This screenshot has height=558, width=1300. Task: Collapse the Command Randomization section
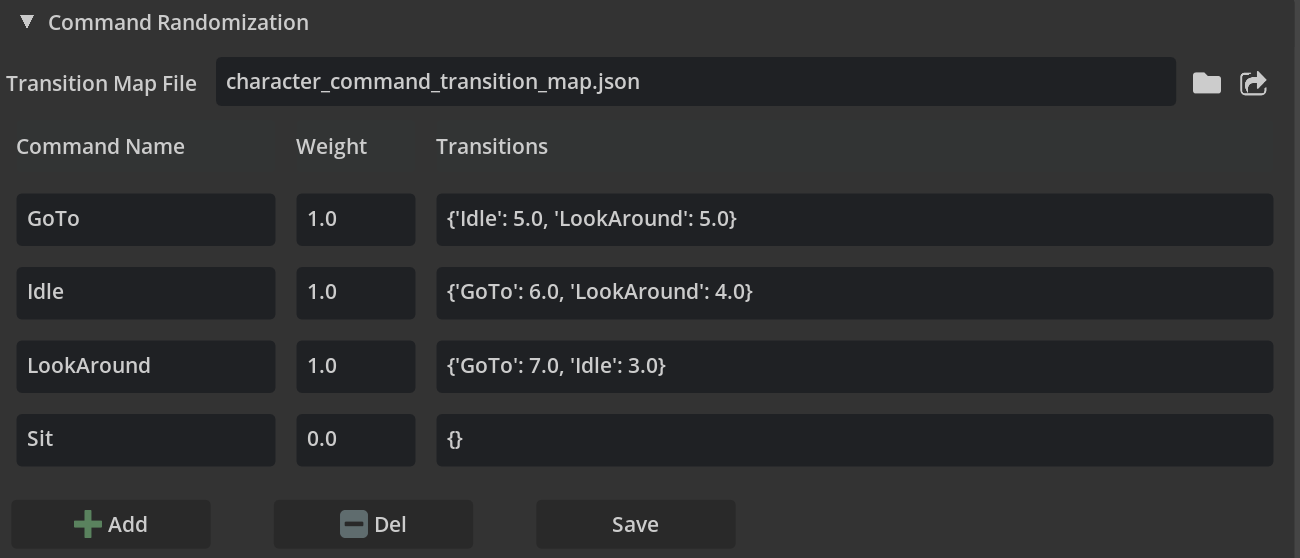click(27, 21)
